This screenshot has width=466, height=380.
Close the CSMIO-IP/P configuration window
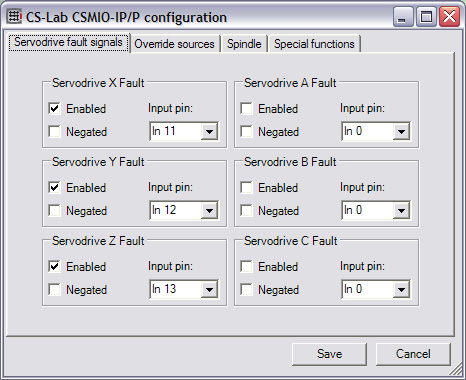coord(449,17)
